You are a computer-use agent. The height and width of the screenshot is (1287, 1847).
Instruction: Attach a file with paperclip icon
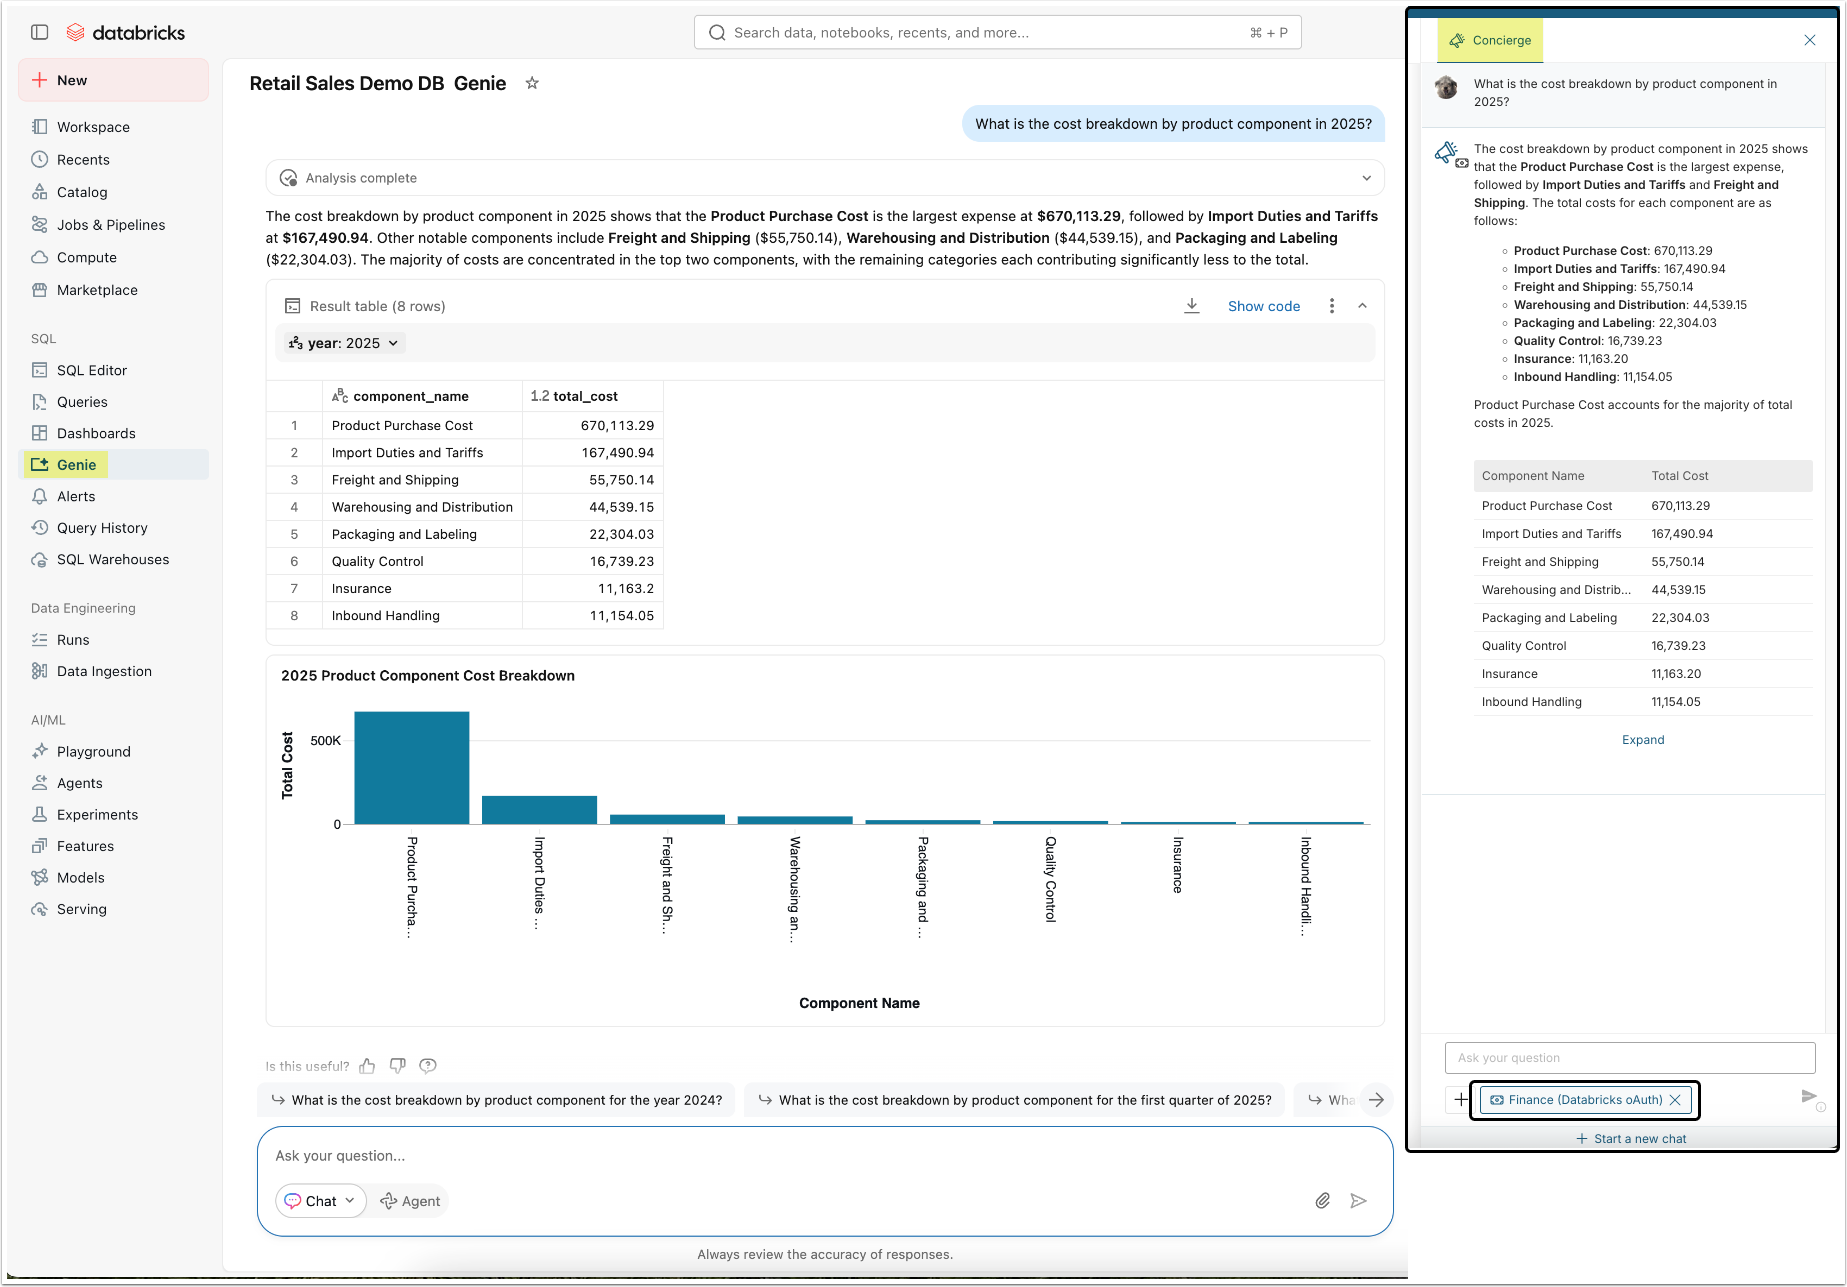[1322, 1201]
